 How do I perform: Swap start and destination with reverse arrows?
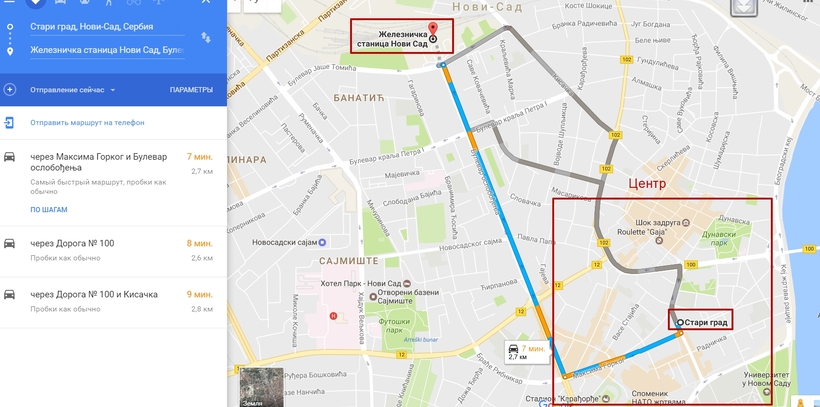(x=206, y=37)
